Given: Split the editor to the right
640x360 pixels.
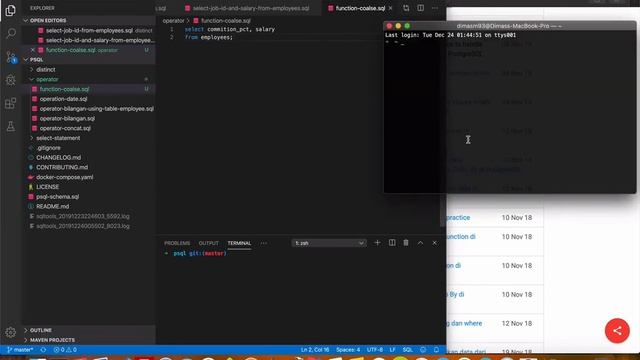Looking at the screenshot, I should [x=420, y=8].
